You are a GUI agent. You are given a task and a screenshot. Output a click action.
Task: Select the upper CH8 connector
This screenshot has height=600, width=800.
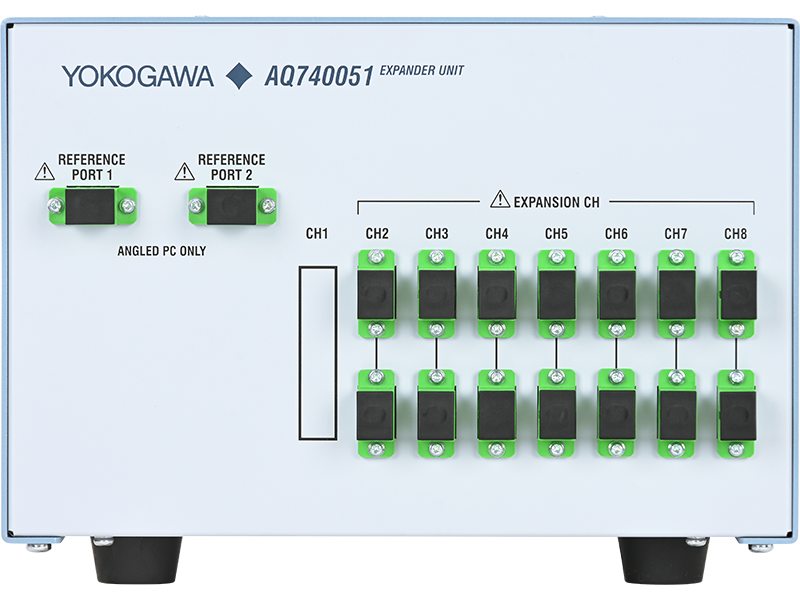736,293
